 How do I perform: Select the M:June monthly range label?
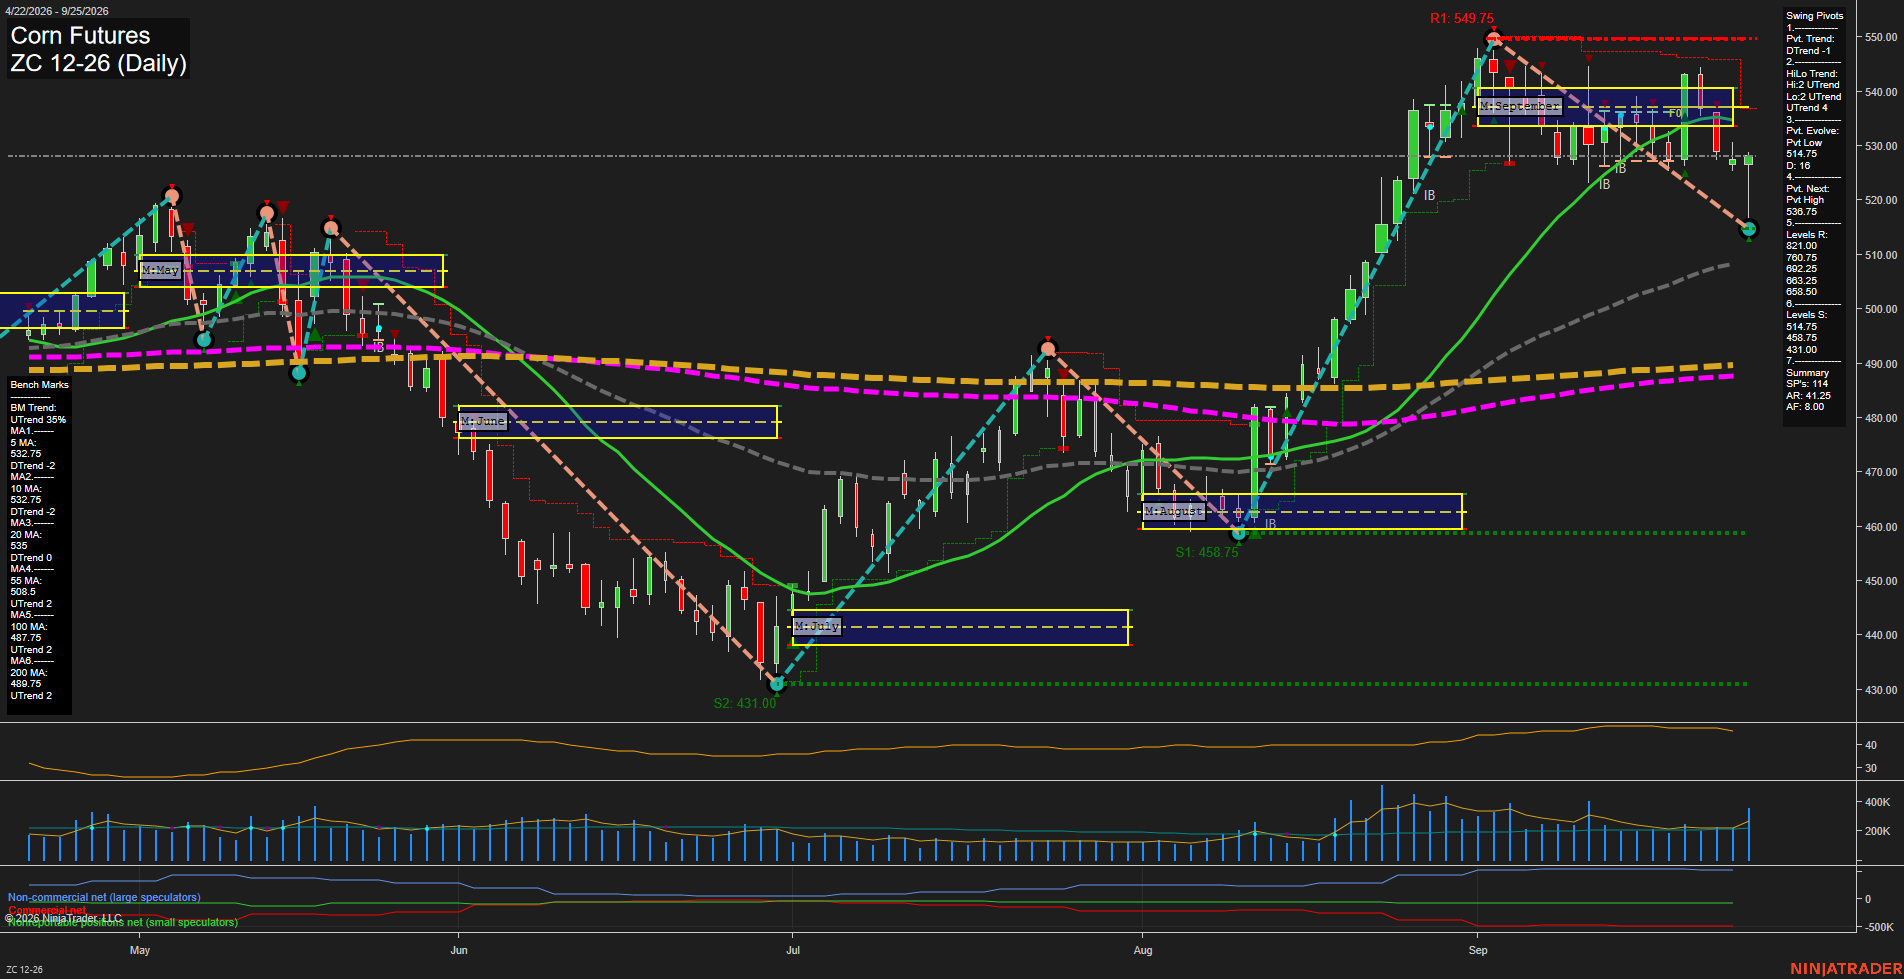coord(483,421)
